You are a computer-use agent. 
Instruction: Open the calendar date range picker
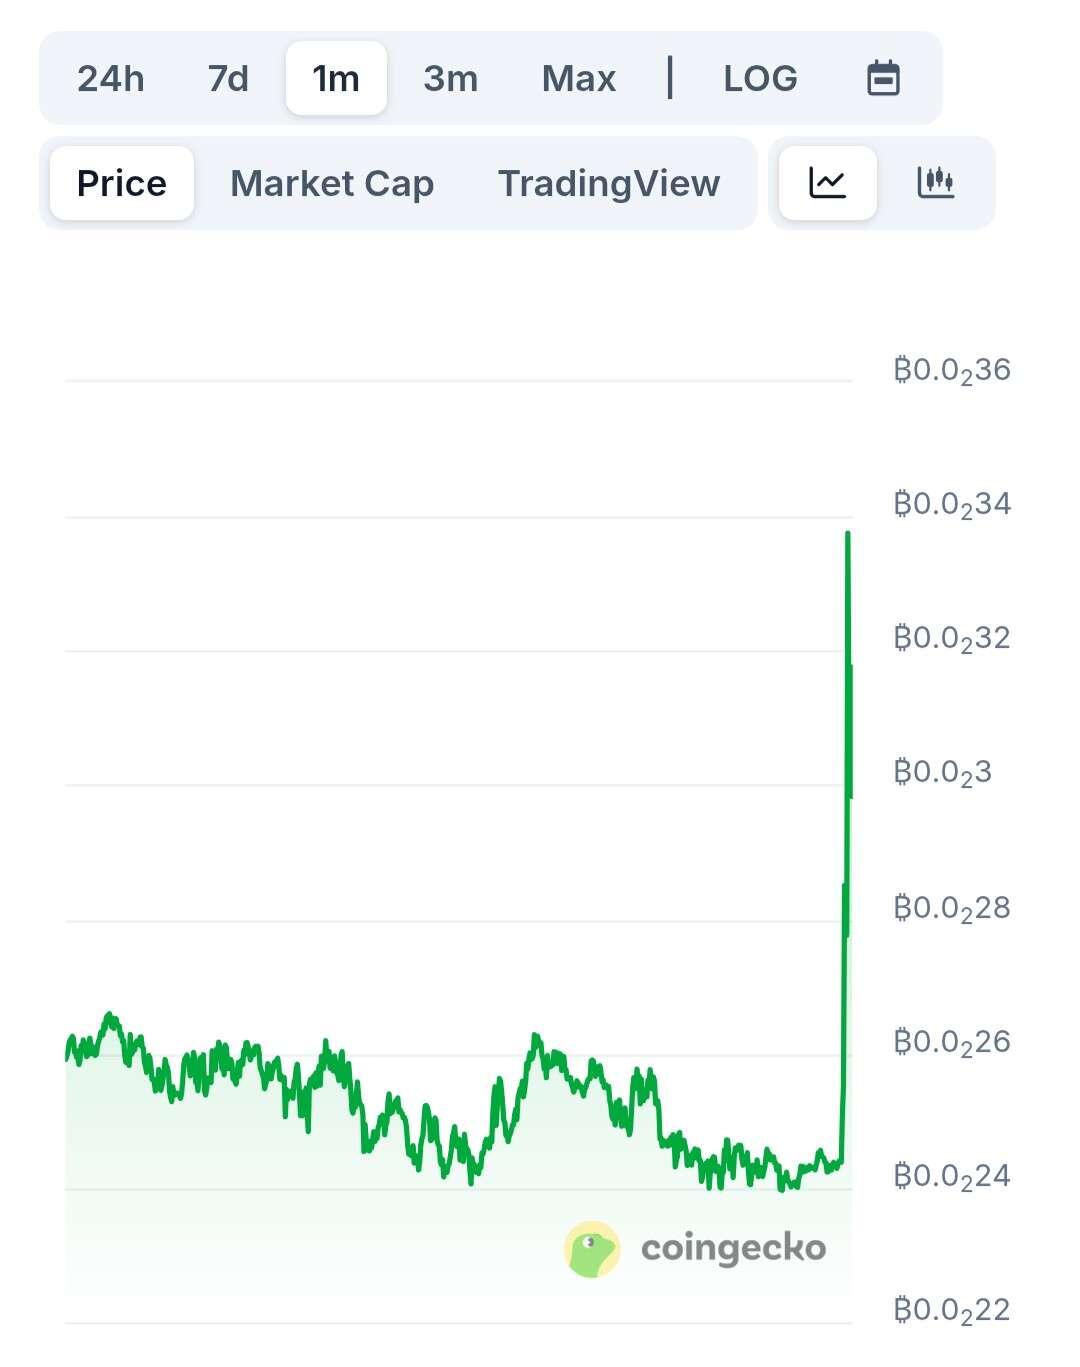[x=883, y=78]
